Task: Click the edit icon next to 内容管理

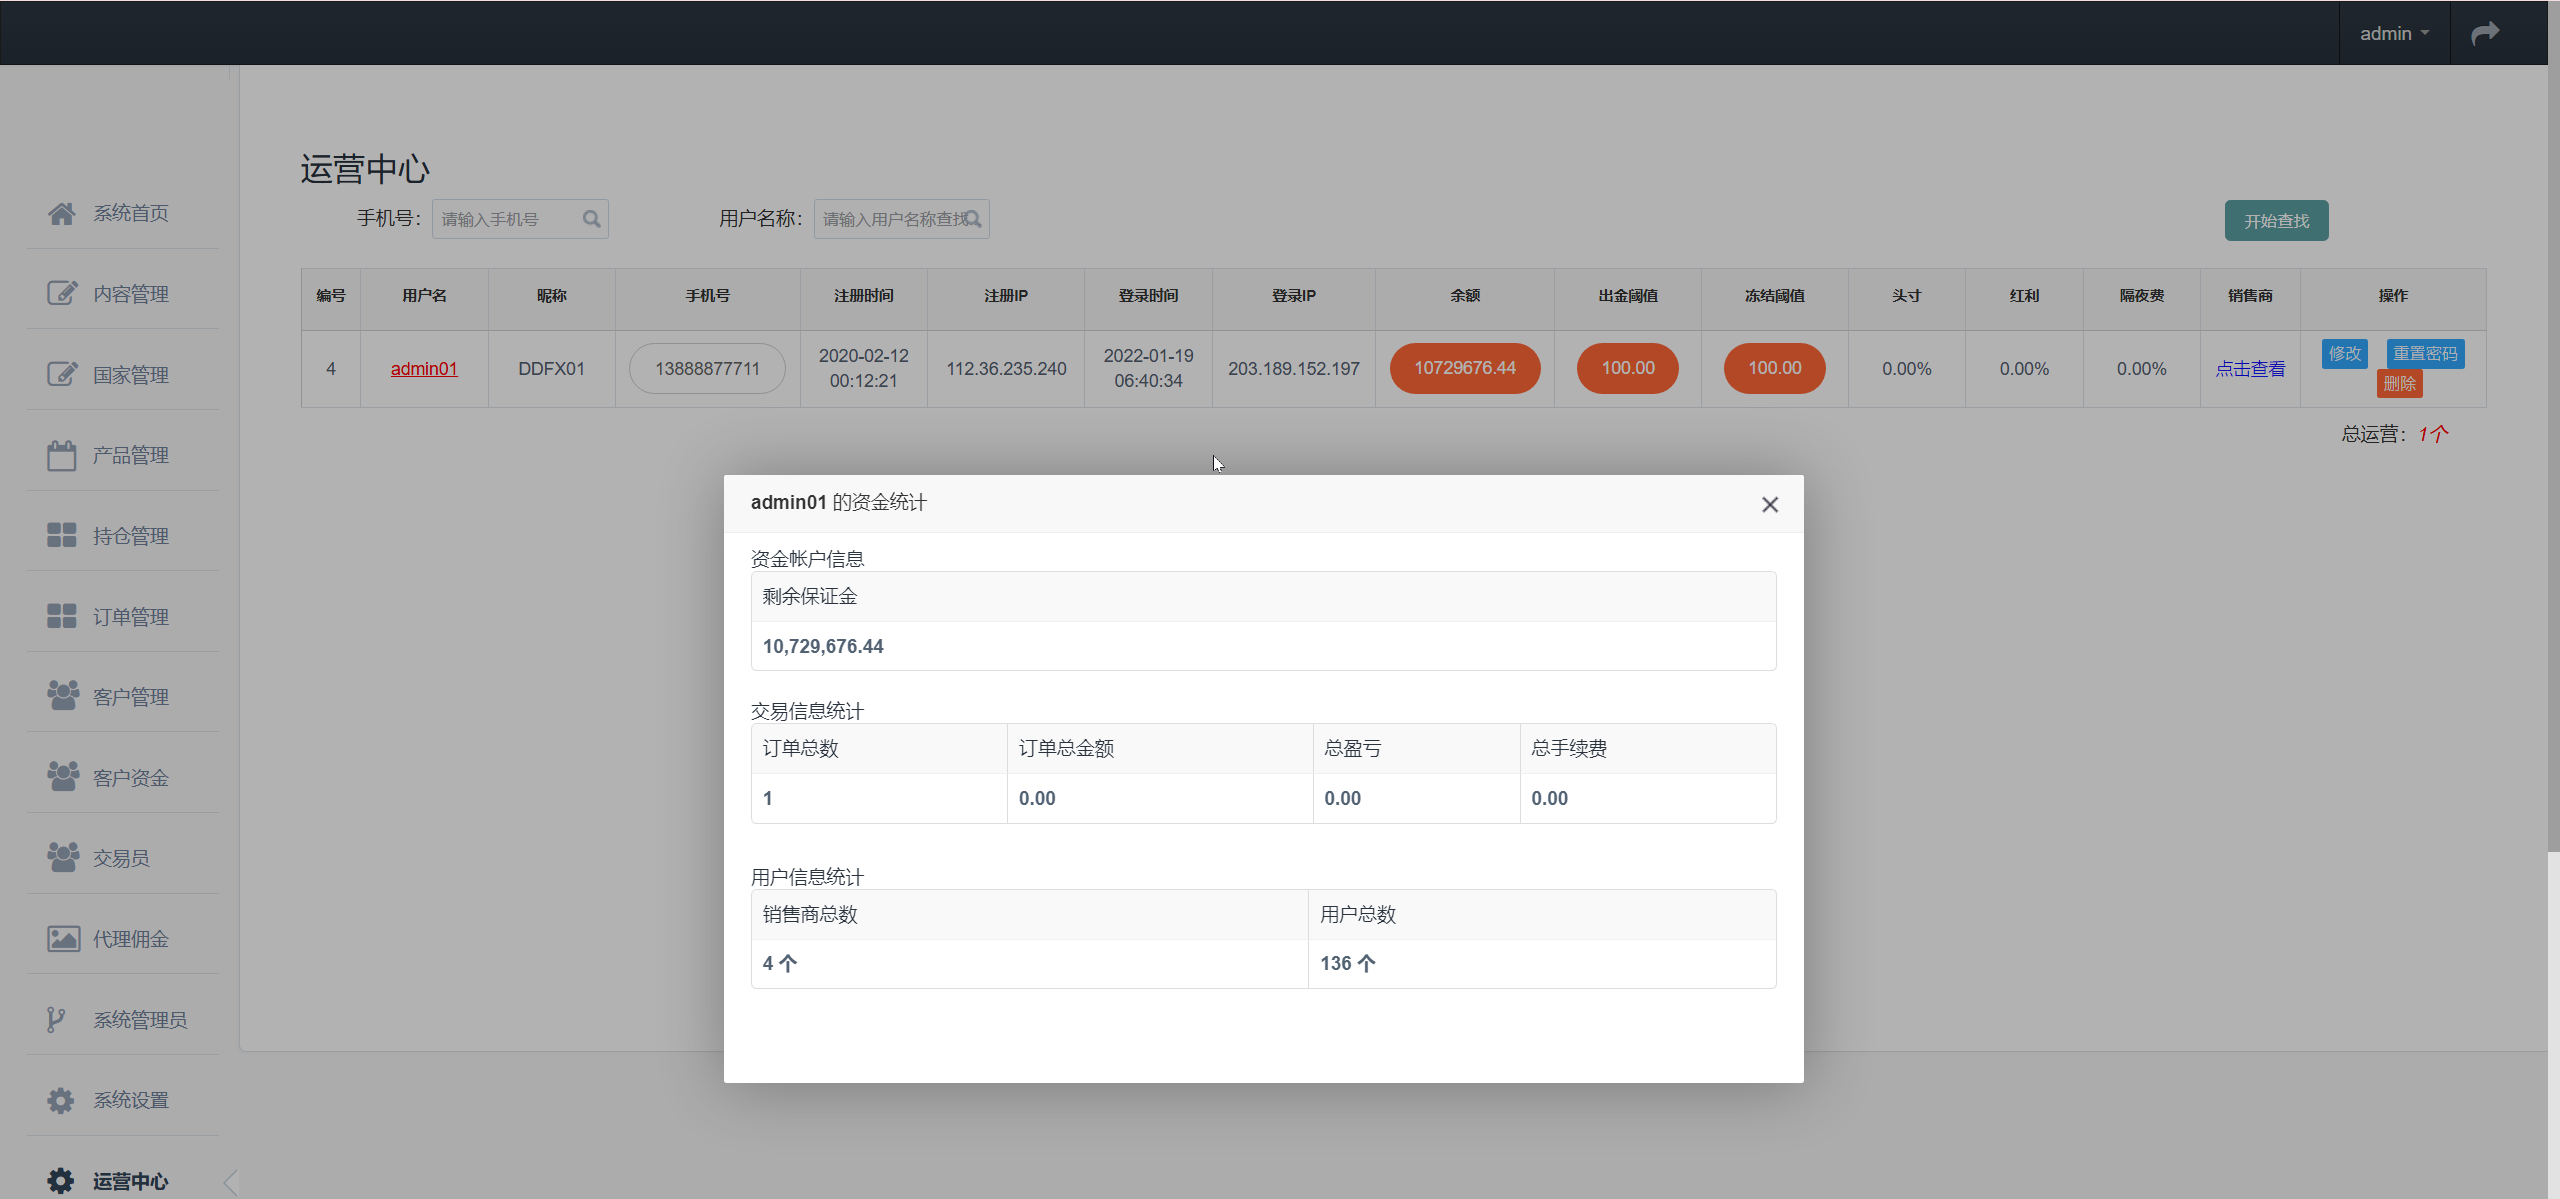Action: point(62,293)
